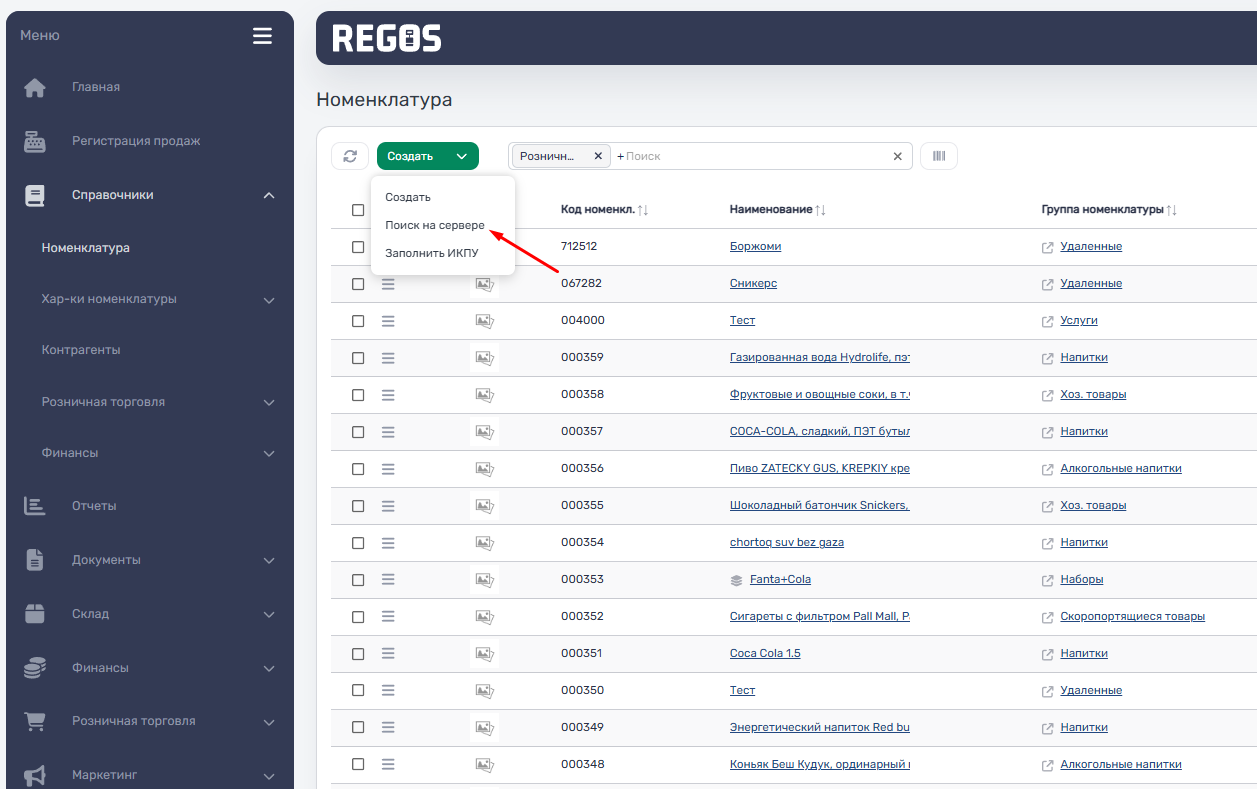Click the image placeholder for item 000356
The image size is (1257, 789).
point(484,469)
